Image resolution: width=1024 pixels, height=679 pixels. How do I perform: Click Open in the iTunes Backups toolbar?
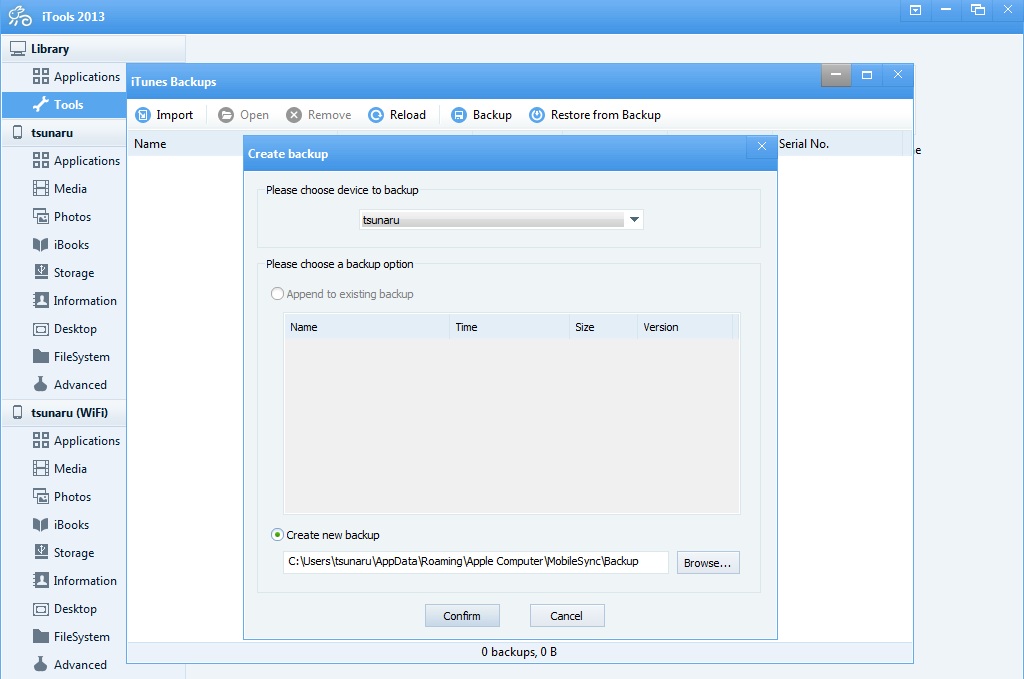[244, 115]
